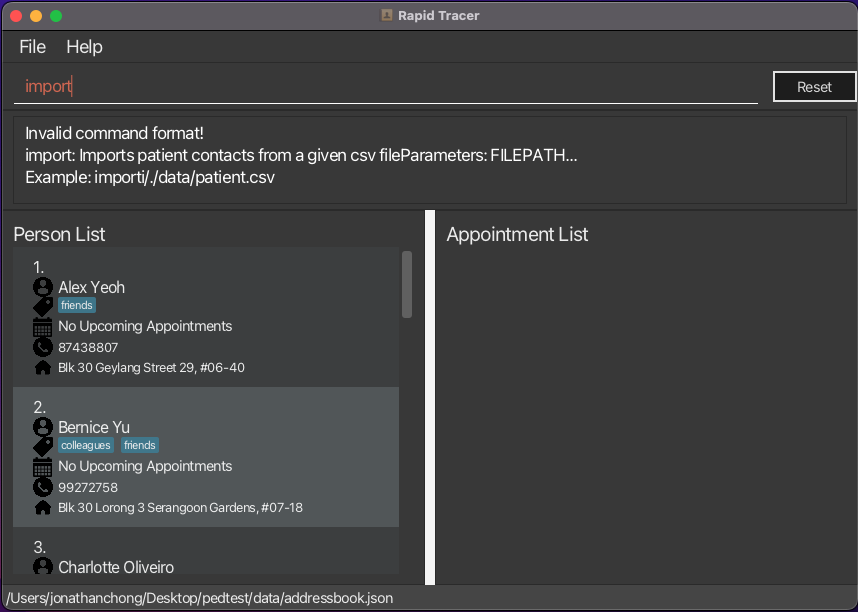Click the command input box containing 'import'

pyautogui.click(x=385, y=86)
